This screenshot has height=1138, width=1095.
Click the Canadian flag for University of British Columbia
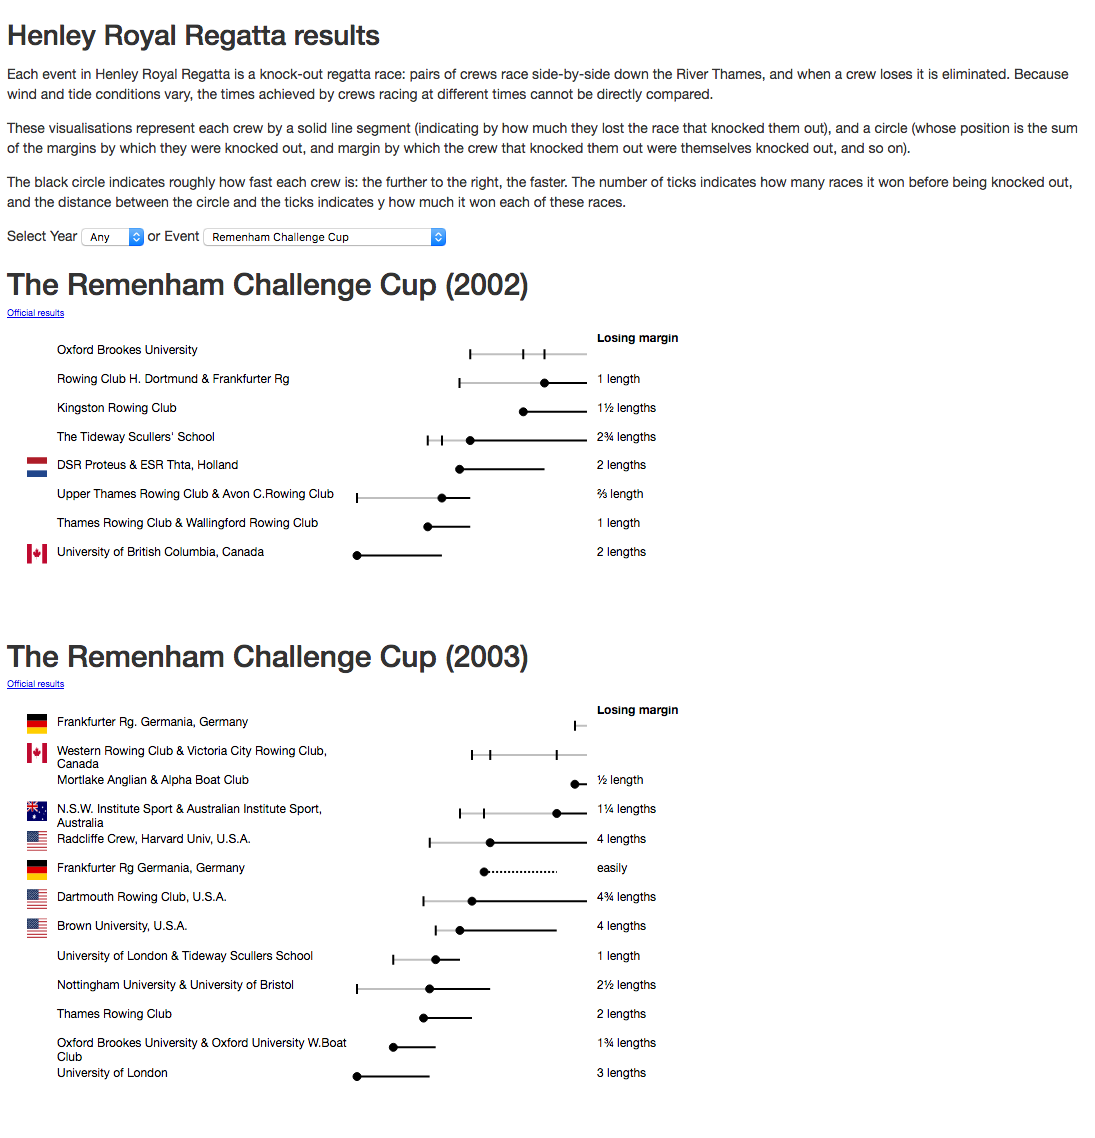36,553
